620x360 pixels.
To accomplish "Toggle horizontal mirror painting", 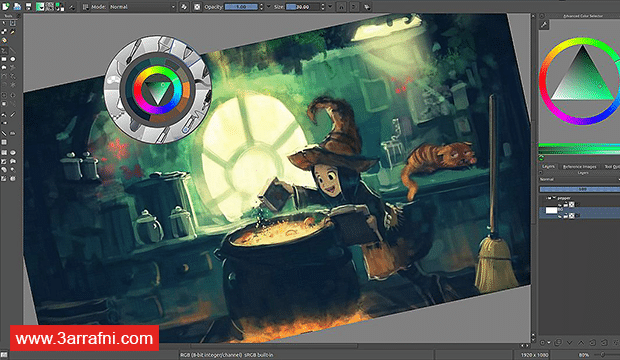I will (342, 7).
